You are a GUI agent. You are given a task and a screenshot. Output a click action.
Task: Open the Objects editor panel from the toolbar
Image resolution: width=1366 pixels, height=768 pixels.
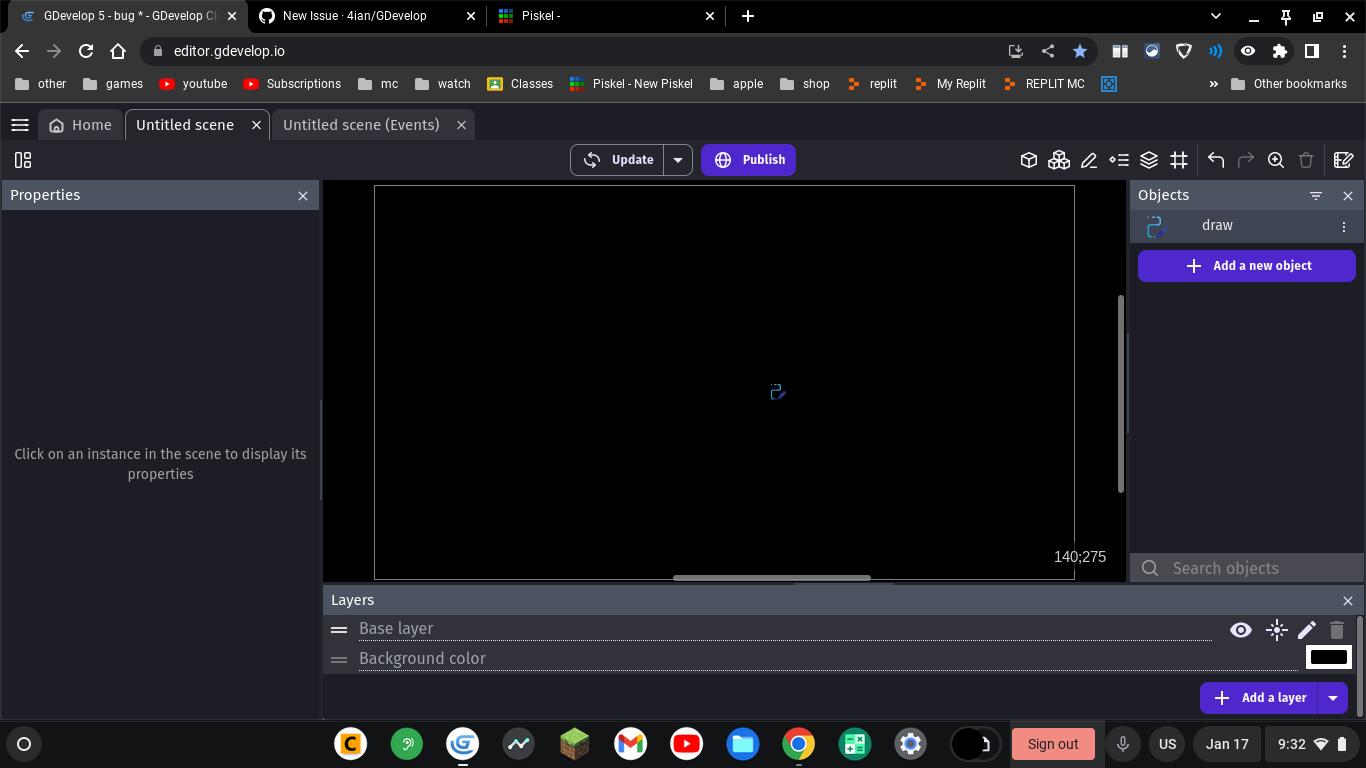coord(1028,159)
